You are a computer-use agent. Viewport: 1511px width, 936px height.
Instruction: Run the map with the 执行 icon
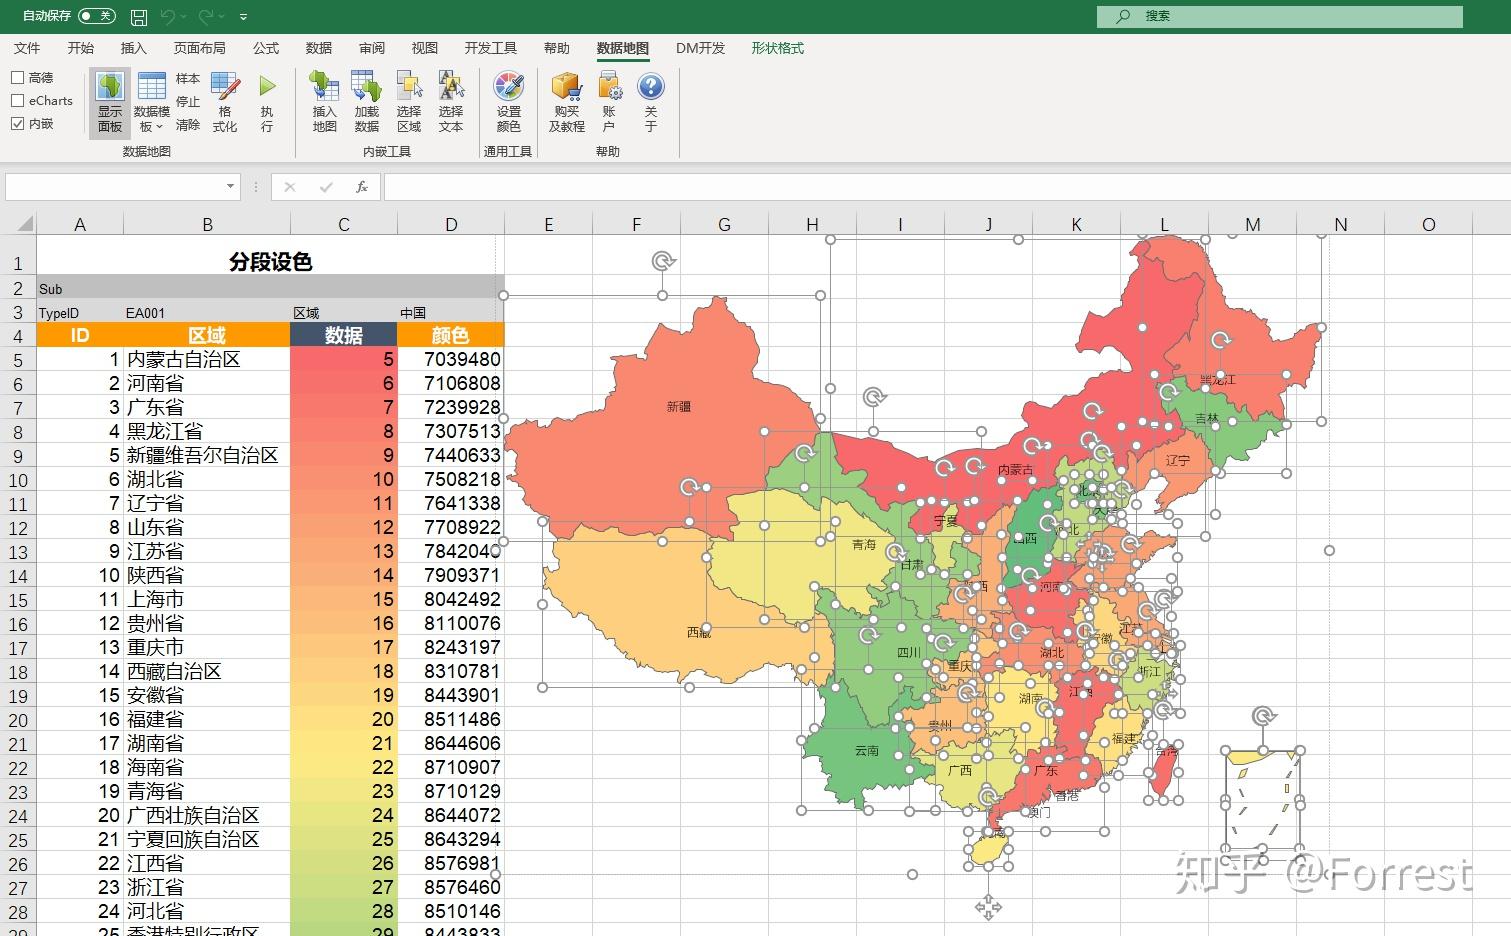coord(266,100)
